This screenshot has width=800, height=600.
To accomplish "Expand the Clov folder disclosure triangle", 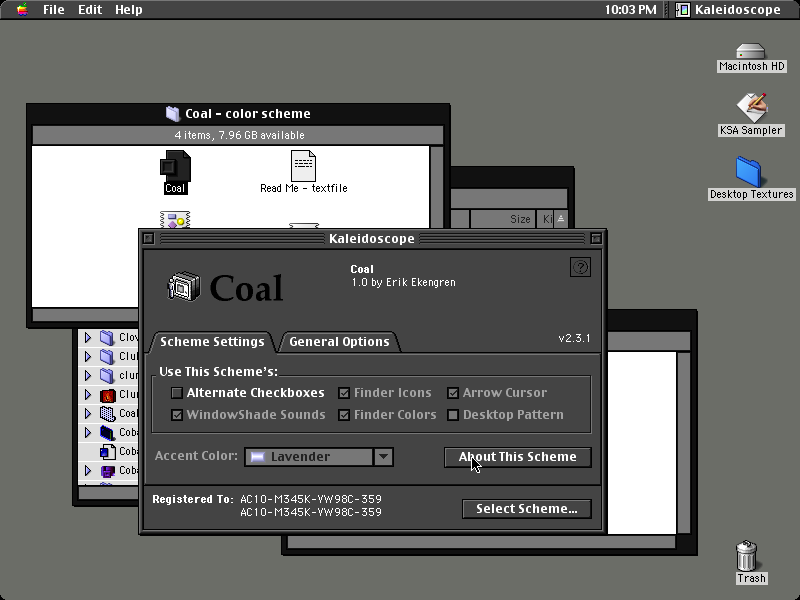I will (x=88, y=337).
